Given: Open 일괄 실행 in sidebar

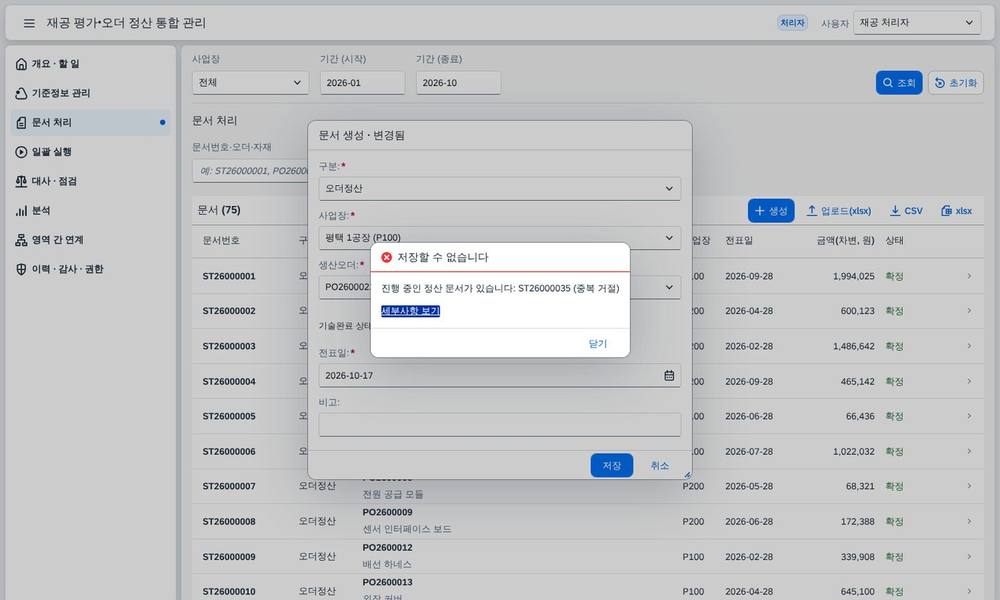Looking at the screenshot, I should click(91, 152).
